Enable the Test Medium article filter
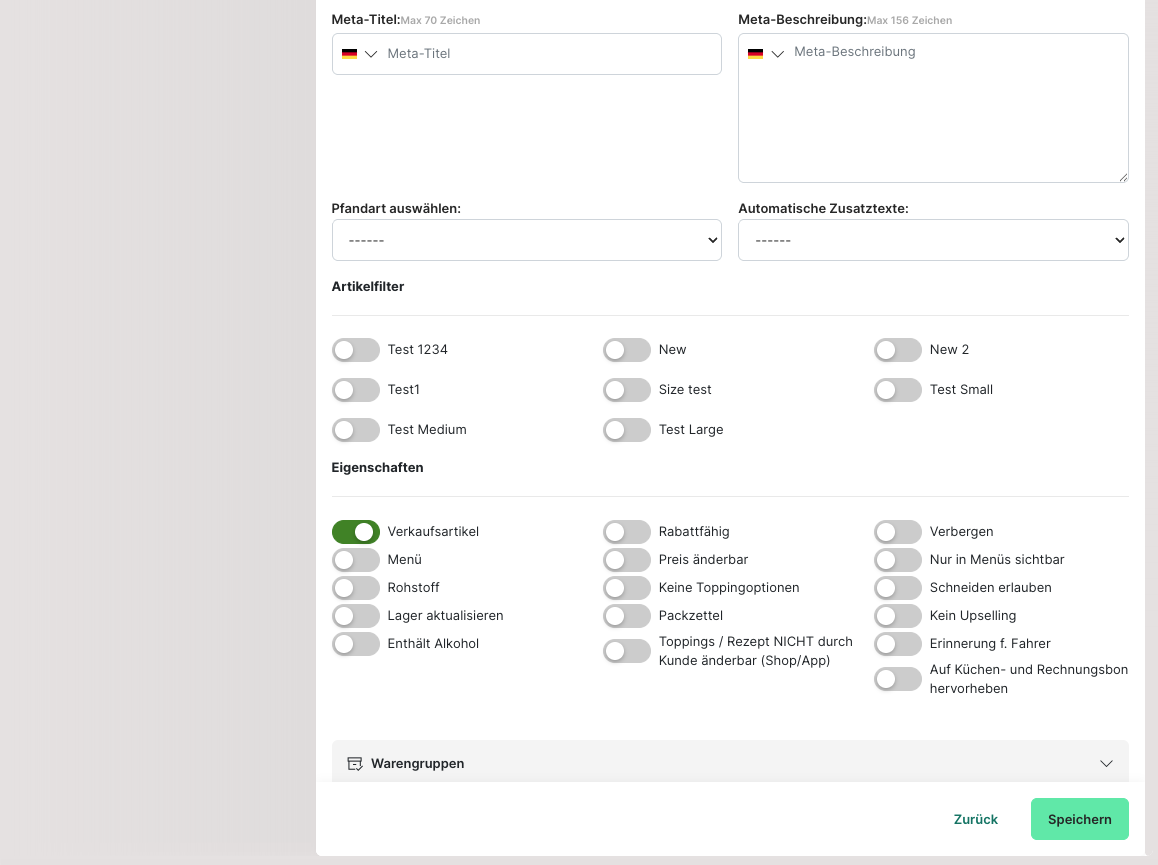The height and width of the screenshot is (865, 1158). click(x=356, y=430)
